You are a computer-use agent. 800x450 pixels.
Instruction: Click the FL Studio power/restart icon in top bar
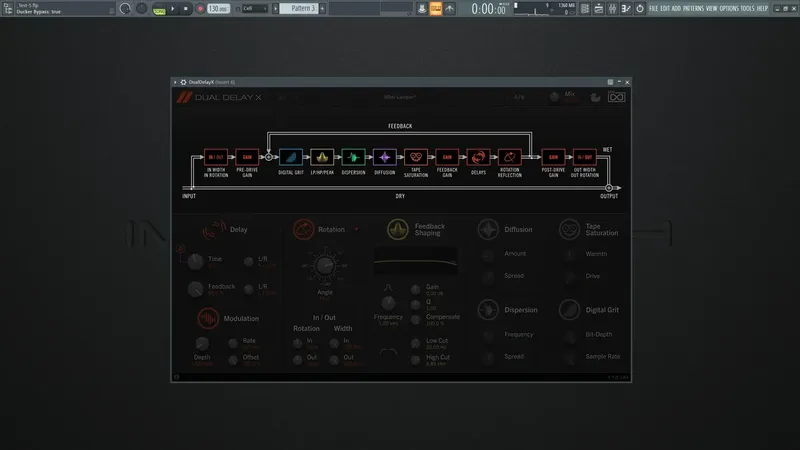[x=640, y=9]
